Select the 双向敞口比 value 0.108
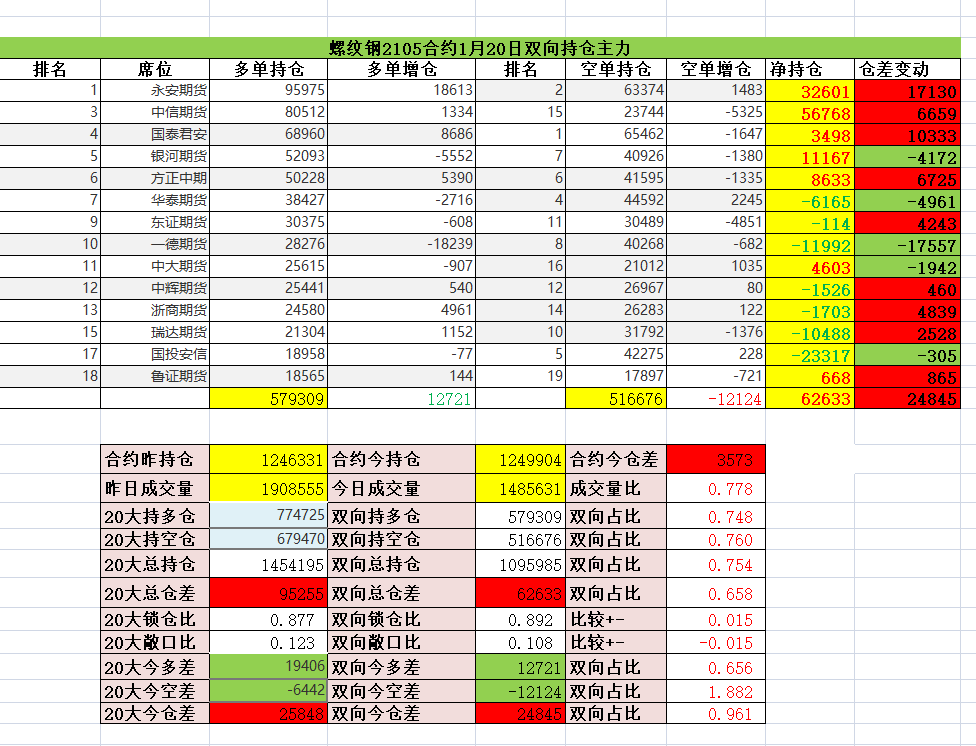The height and width of the screenshot is (746, 976). pos(520,642)
